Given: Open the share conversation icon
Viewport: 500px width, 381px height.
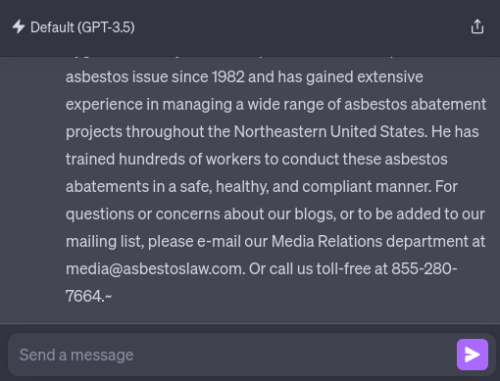Looking at the screenshot, I should 477,27.
